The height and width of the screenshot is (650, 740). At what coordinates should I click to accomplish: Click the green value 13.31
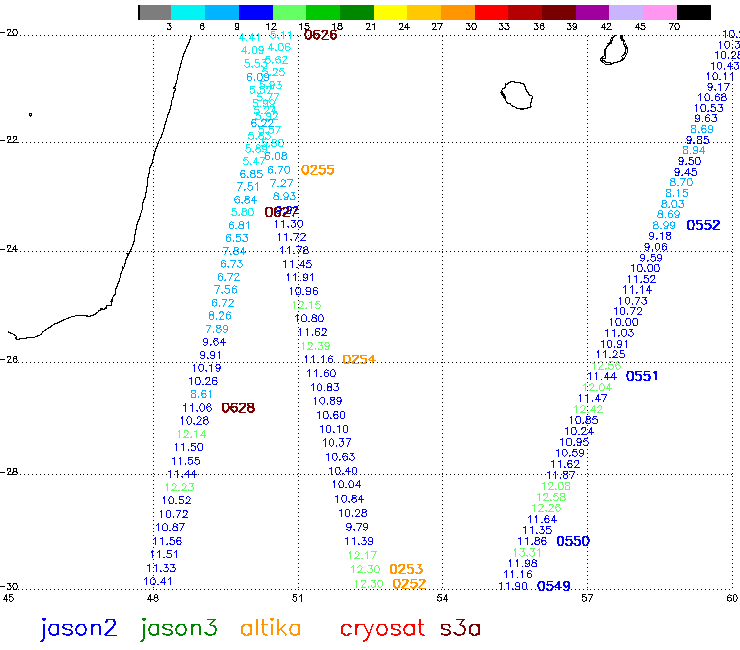(x=527, y=553)
